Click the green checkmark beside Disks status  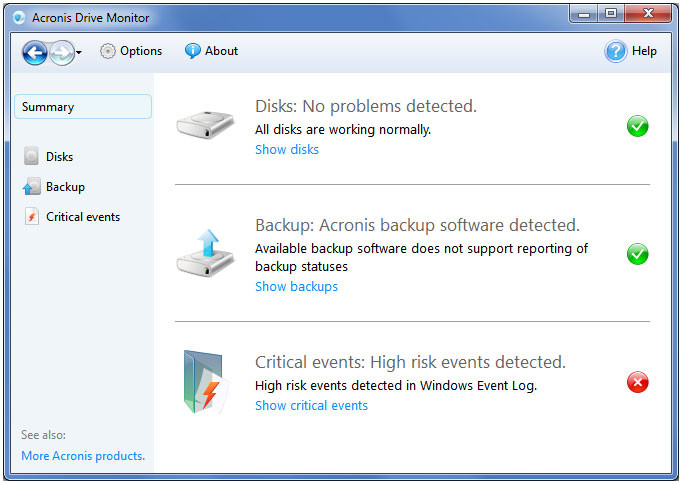638,126
